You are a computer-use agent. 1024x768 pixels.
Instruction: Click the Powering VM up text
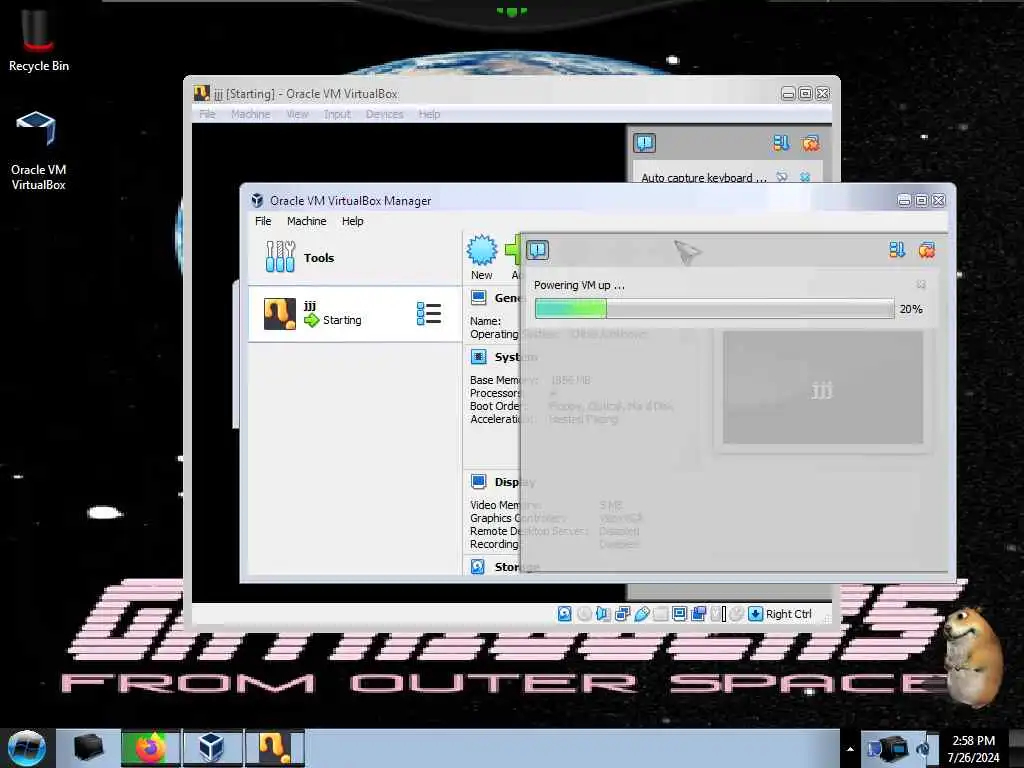579,285
